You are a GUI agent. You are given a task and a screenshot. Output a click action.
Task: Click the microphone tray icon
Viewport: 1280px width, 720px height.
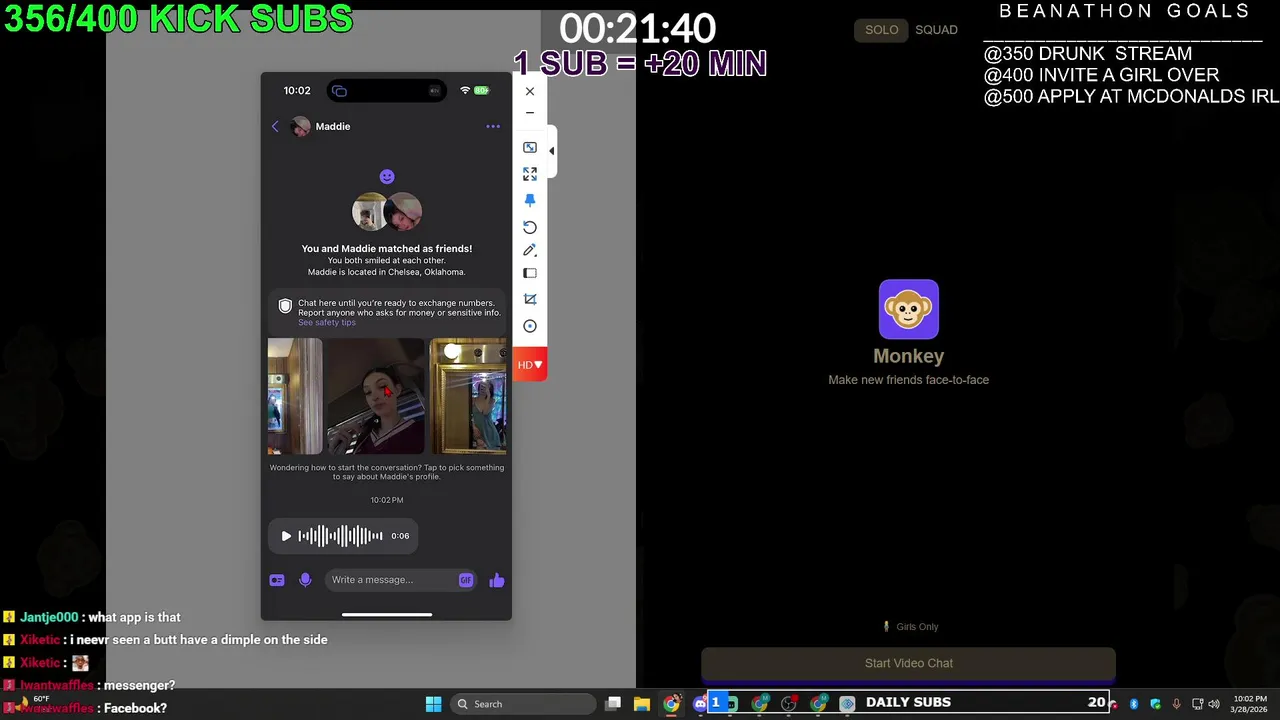(x=1176, y=704)
